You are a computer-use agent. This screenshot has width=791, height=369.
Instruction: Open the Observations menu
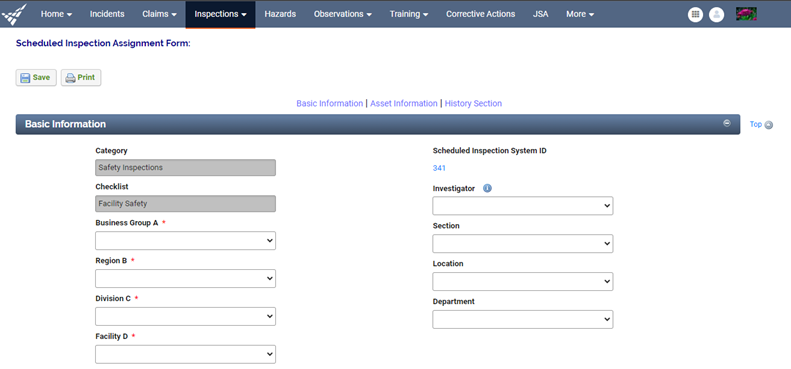pos(343,14)
